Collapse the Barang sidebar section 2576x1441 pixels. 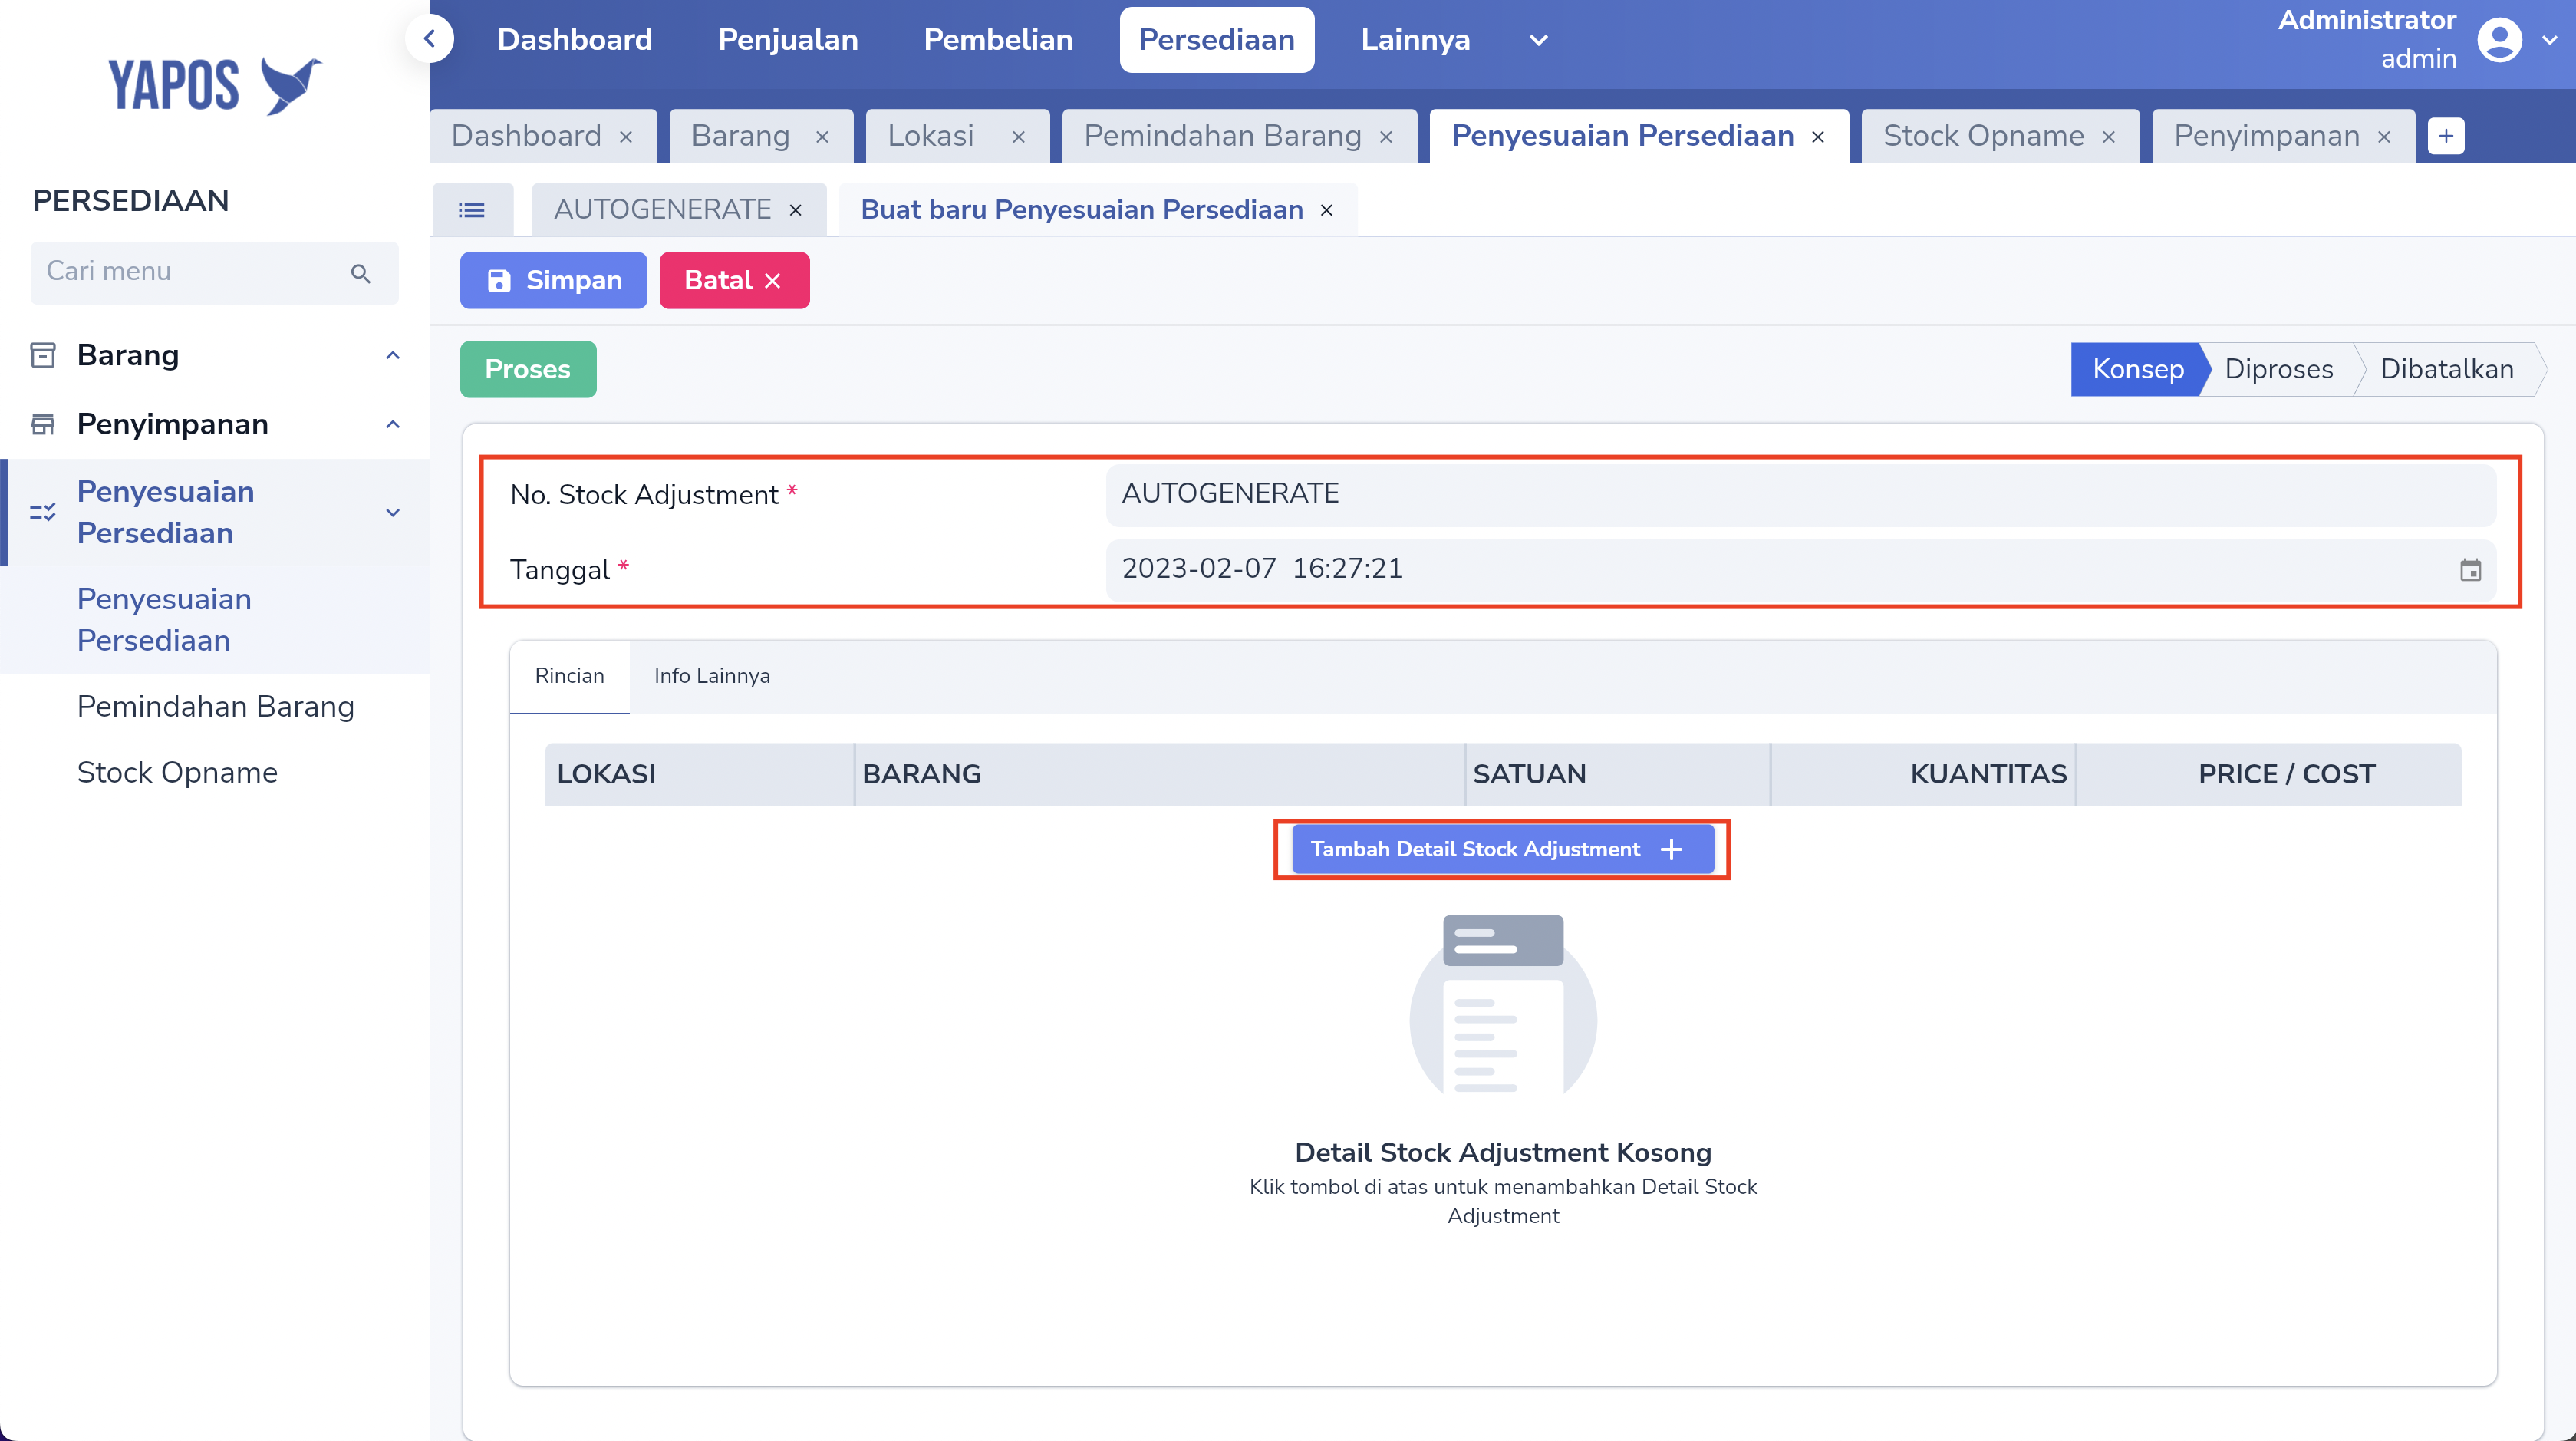393,355
